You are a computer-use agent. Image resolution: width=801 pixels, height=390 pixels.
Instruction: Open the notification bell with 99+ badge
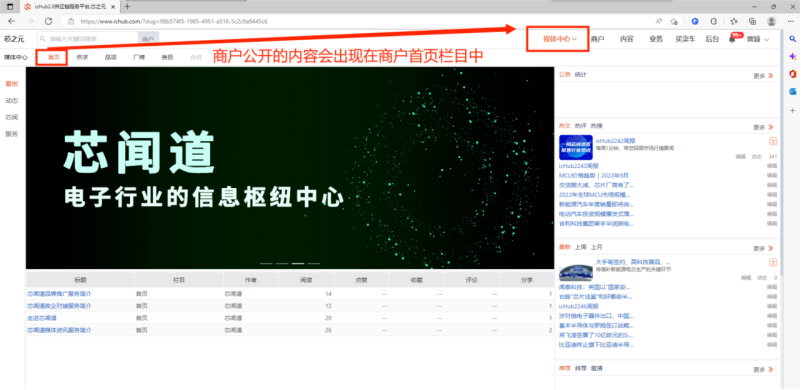pos(733,39)
